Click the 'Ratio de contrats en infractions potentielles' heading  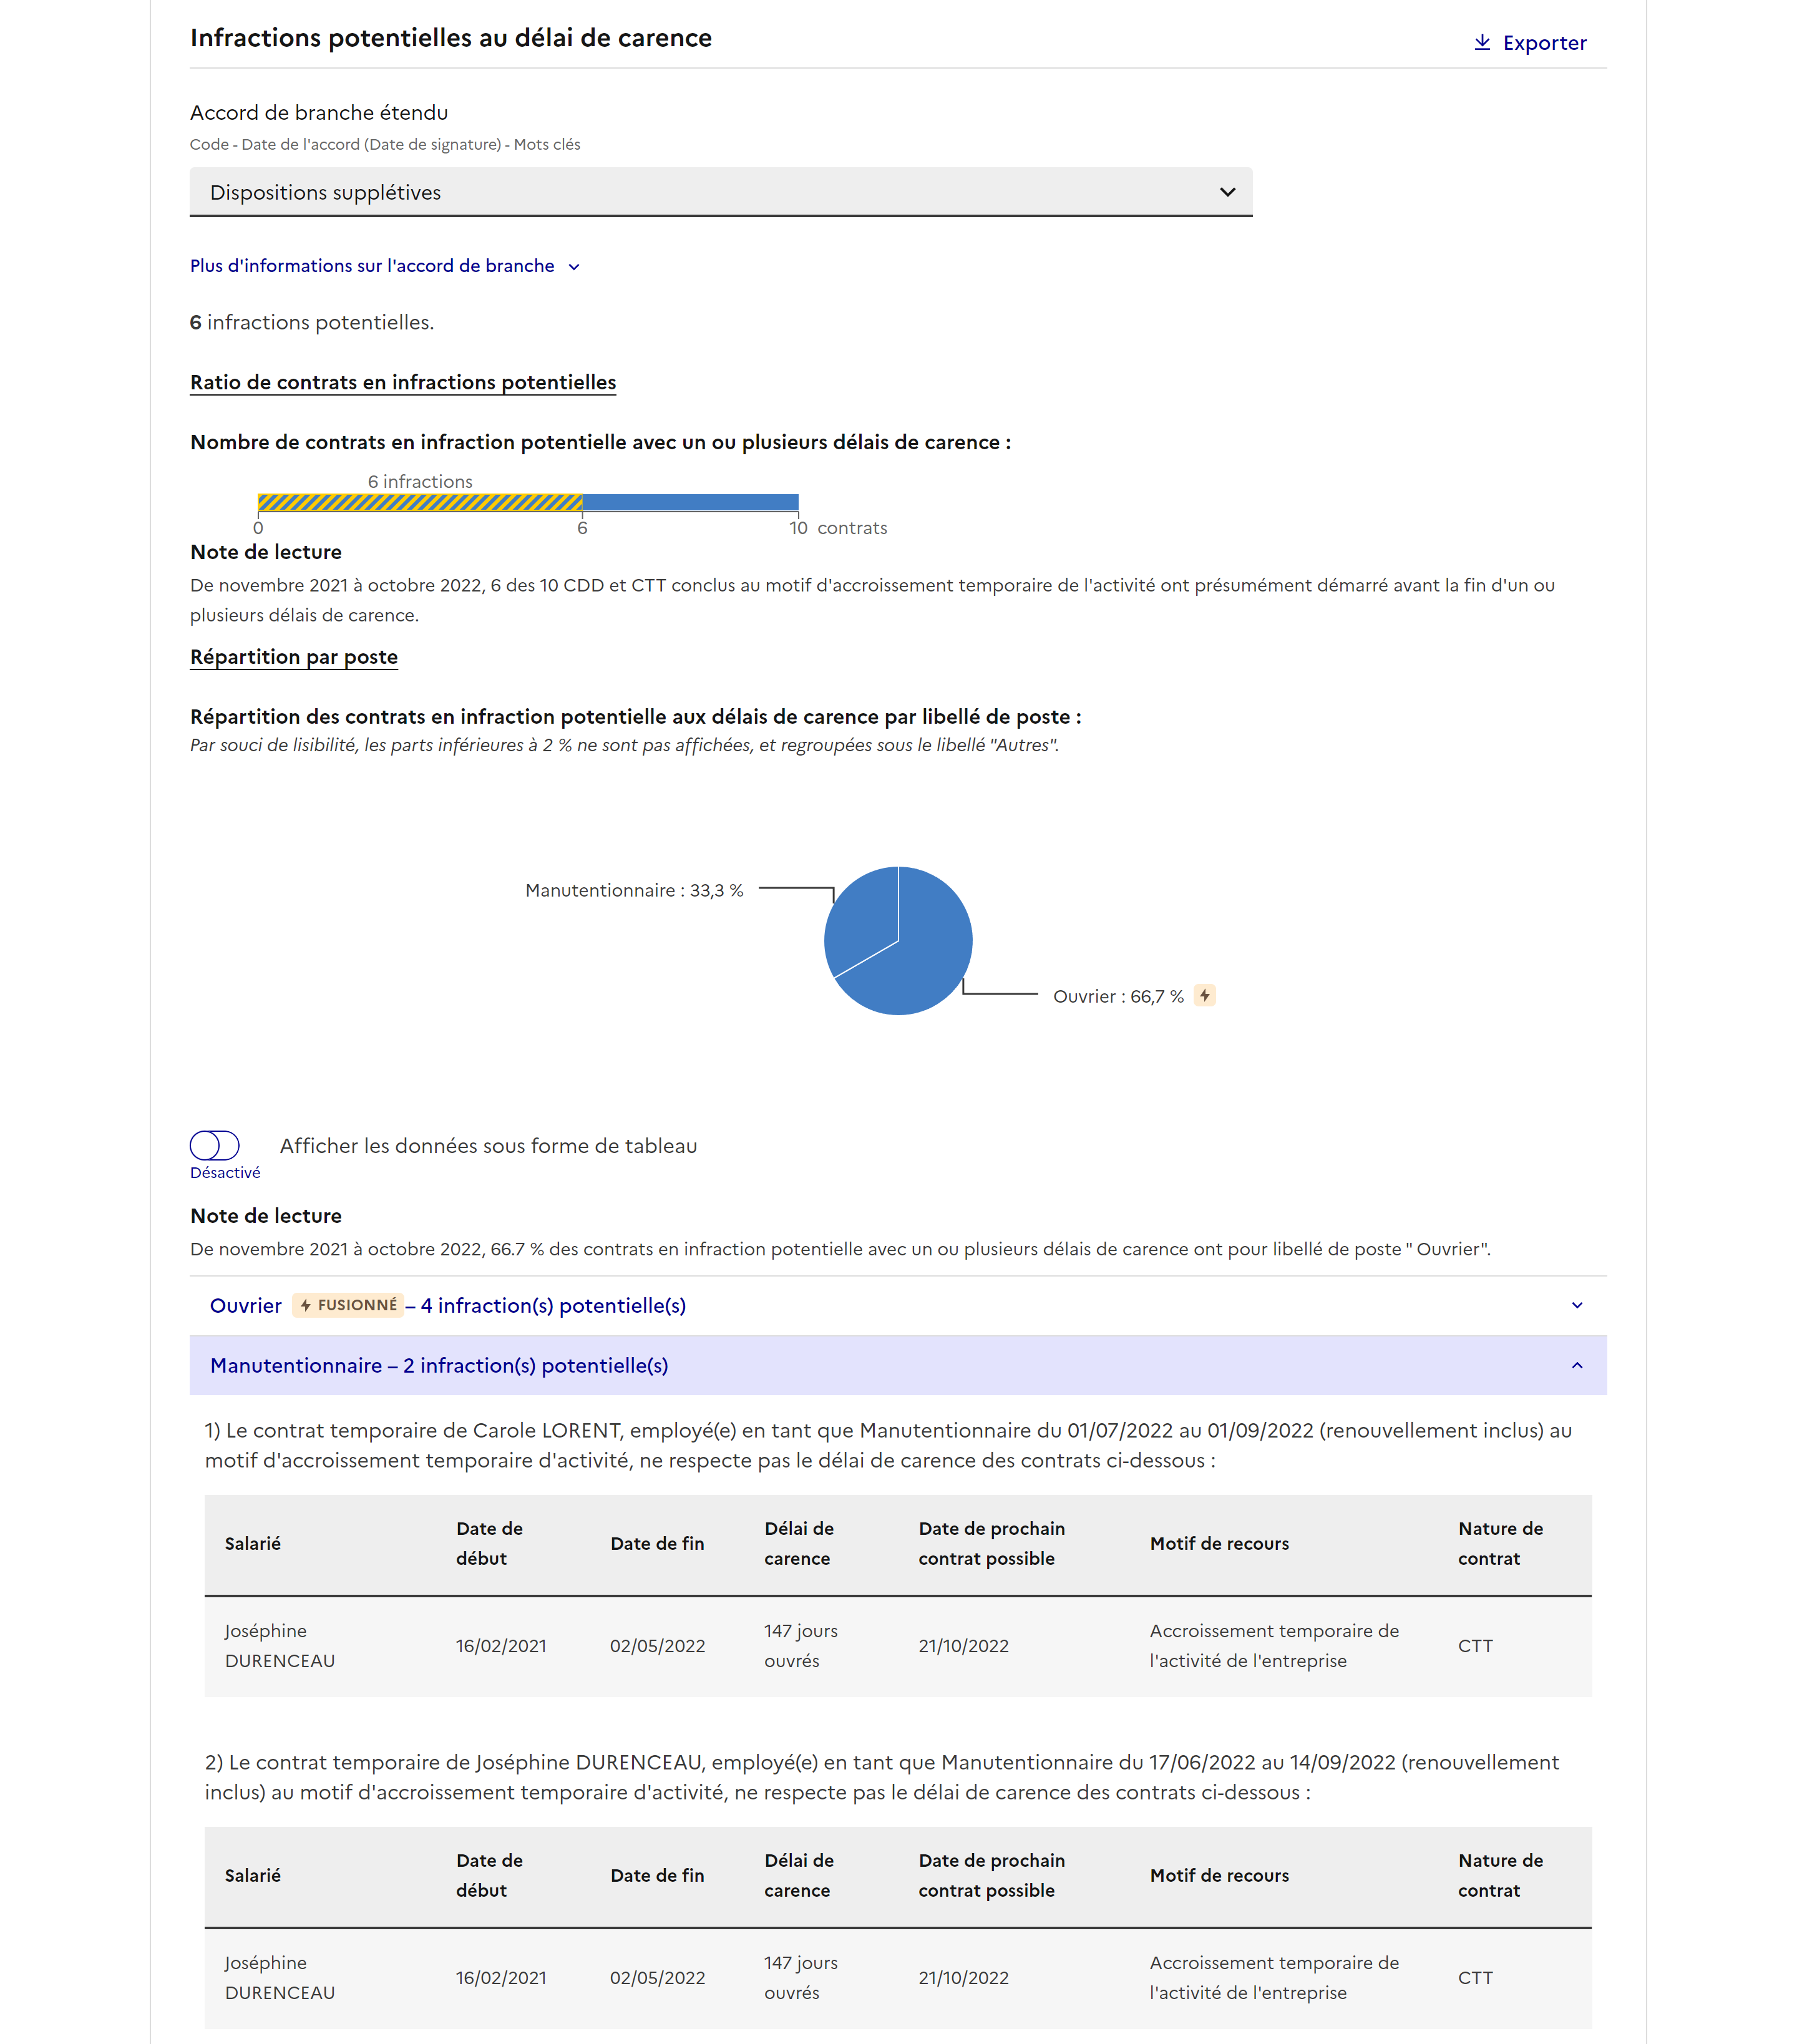[403, 382]
